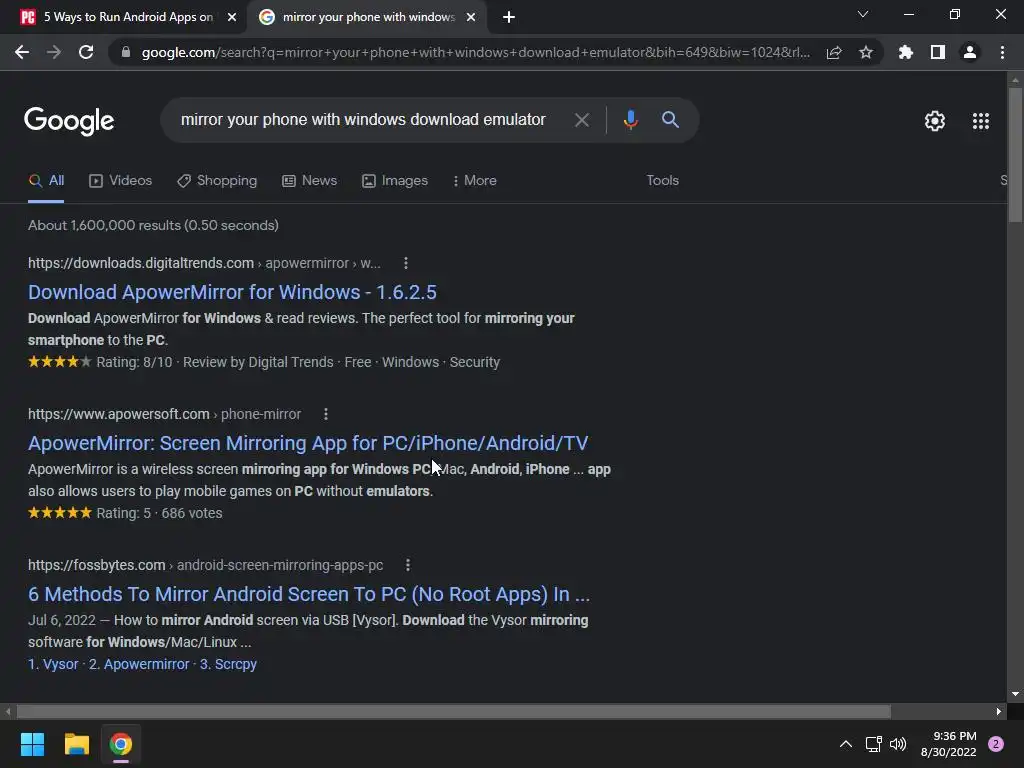Close the '5 Ways to Run Android Apps' tab
The image size is (1024, 768).
click(x=232, y=18)
